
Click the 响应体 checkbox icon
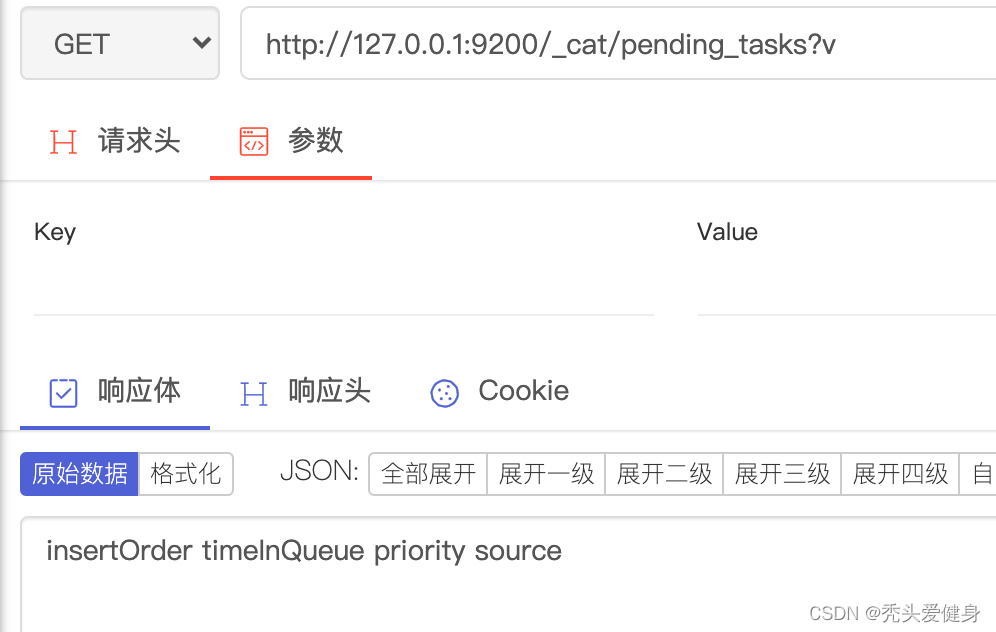tap(63, 393)
